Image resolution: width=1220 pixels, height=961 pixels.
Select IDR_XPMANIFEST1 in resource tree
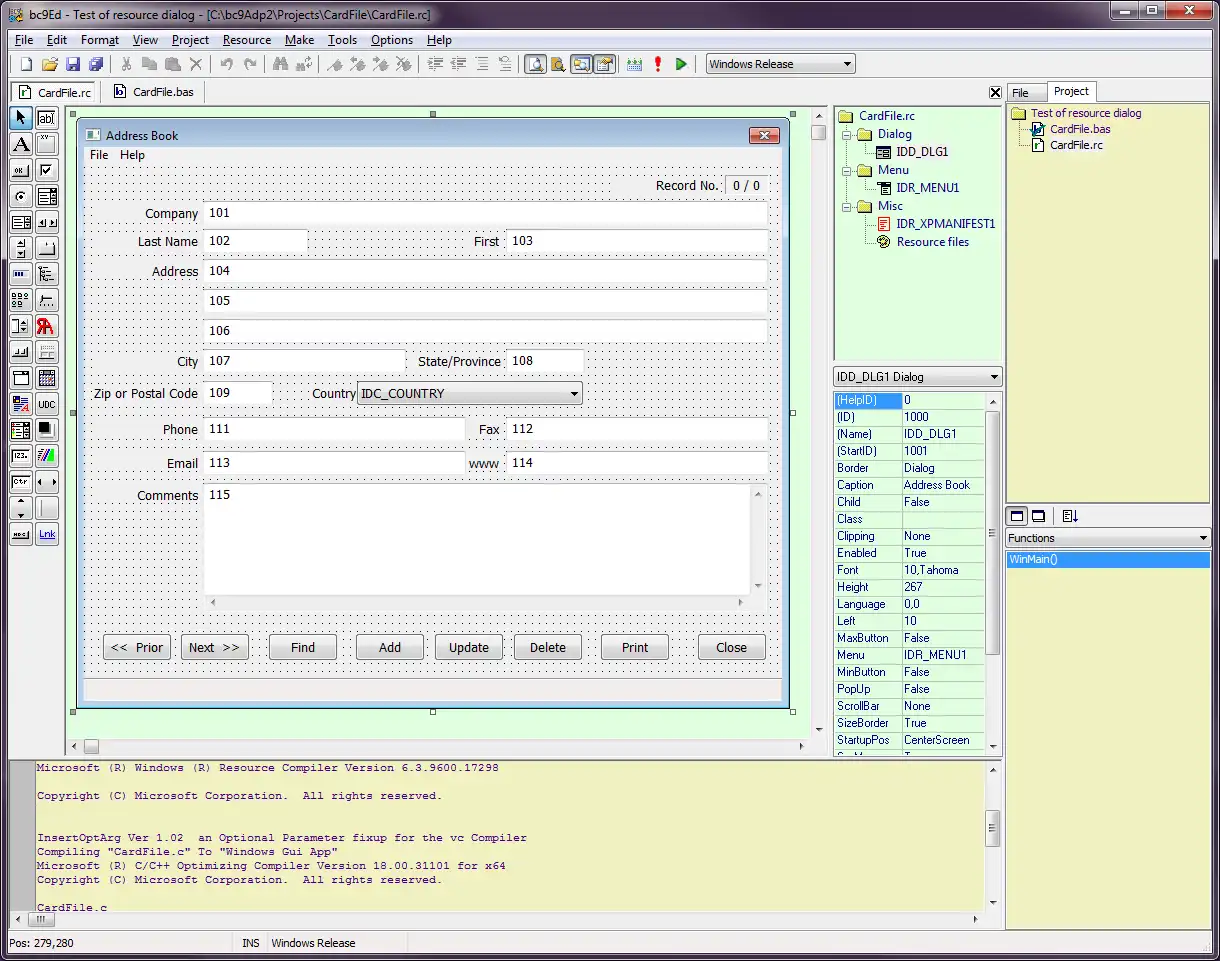[x=945, y=224]
